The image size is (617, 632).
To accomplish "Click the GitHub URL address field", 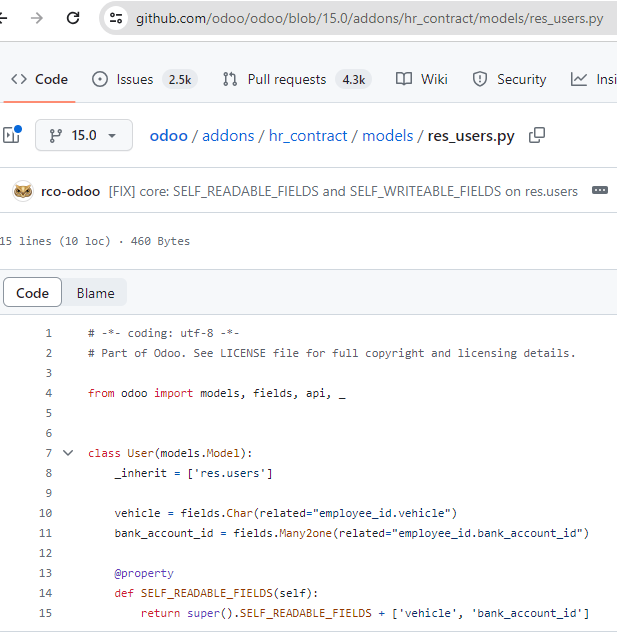I will 369,19.
